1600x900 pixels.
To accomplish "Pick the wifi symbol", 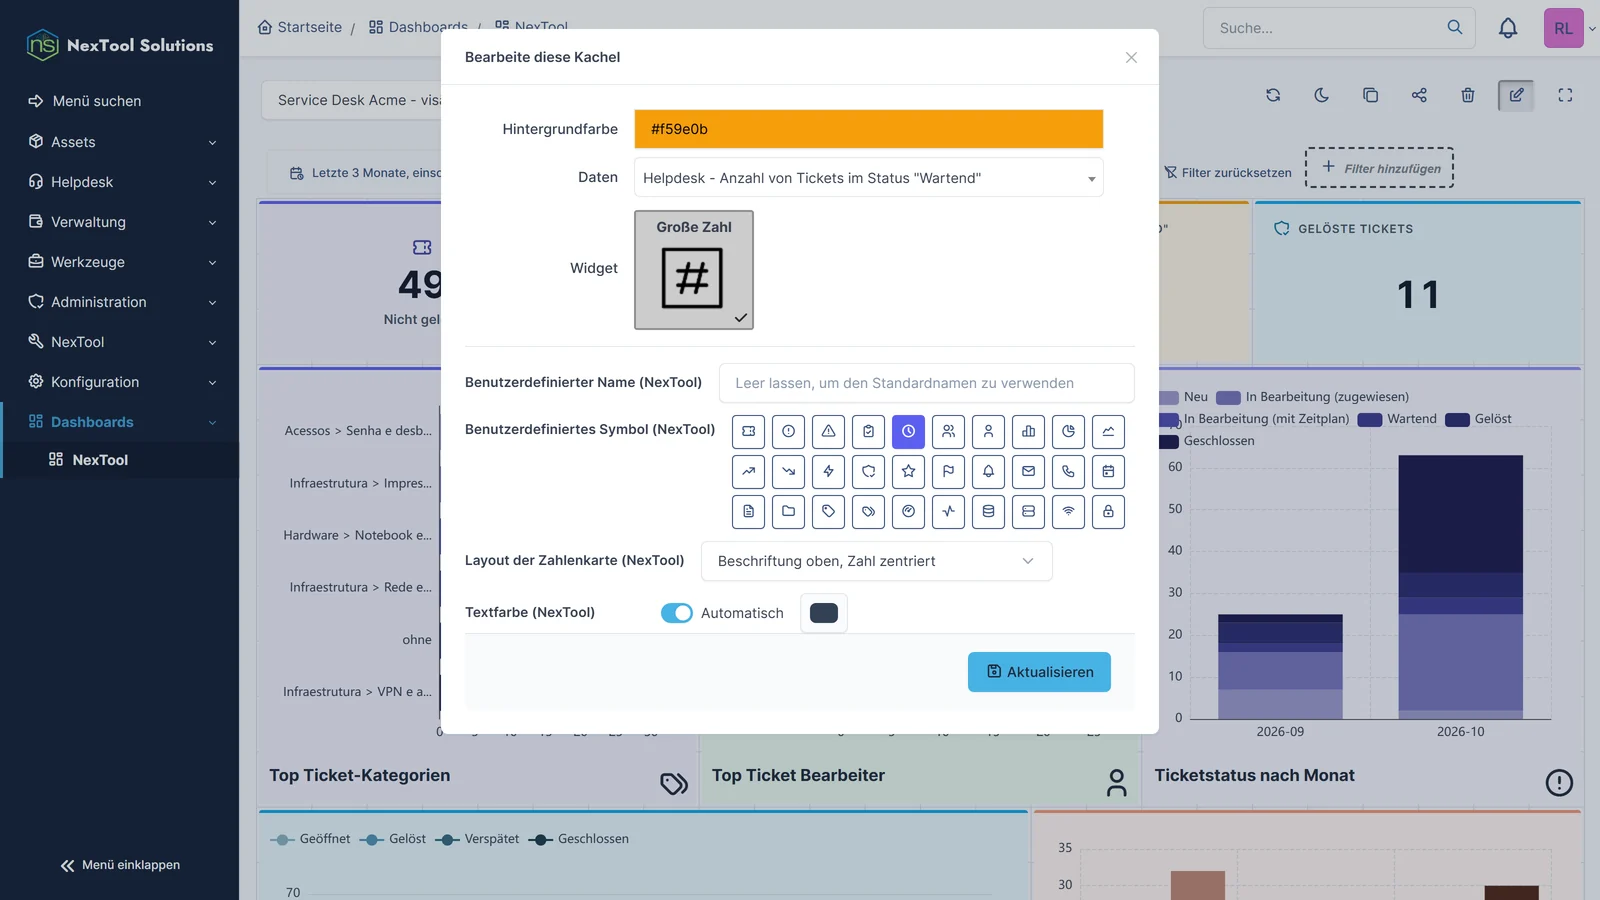I will (1068, 511).
